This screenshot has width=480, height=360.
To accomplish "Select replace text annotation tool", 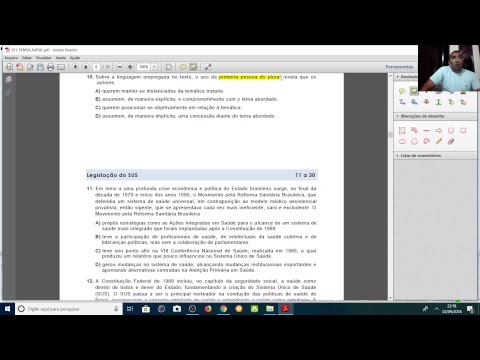I will click(414, 102).
